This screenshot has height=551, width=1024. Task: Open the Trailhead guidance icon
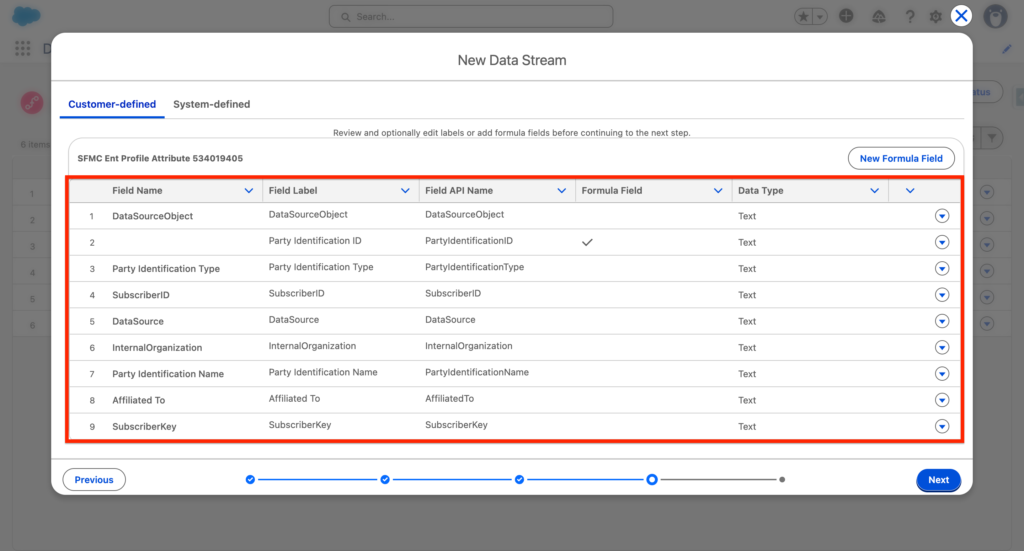coord(878,17)
